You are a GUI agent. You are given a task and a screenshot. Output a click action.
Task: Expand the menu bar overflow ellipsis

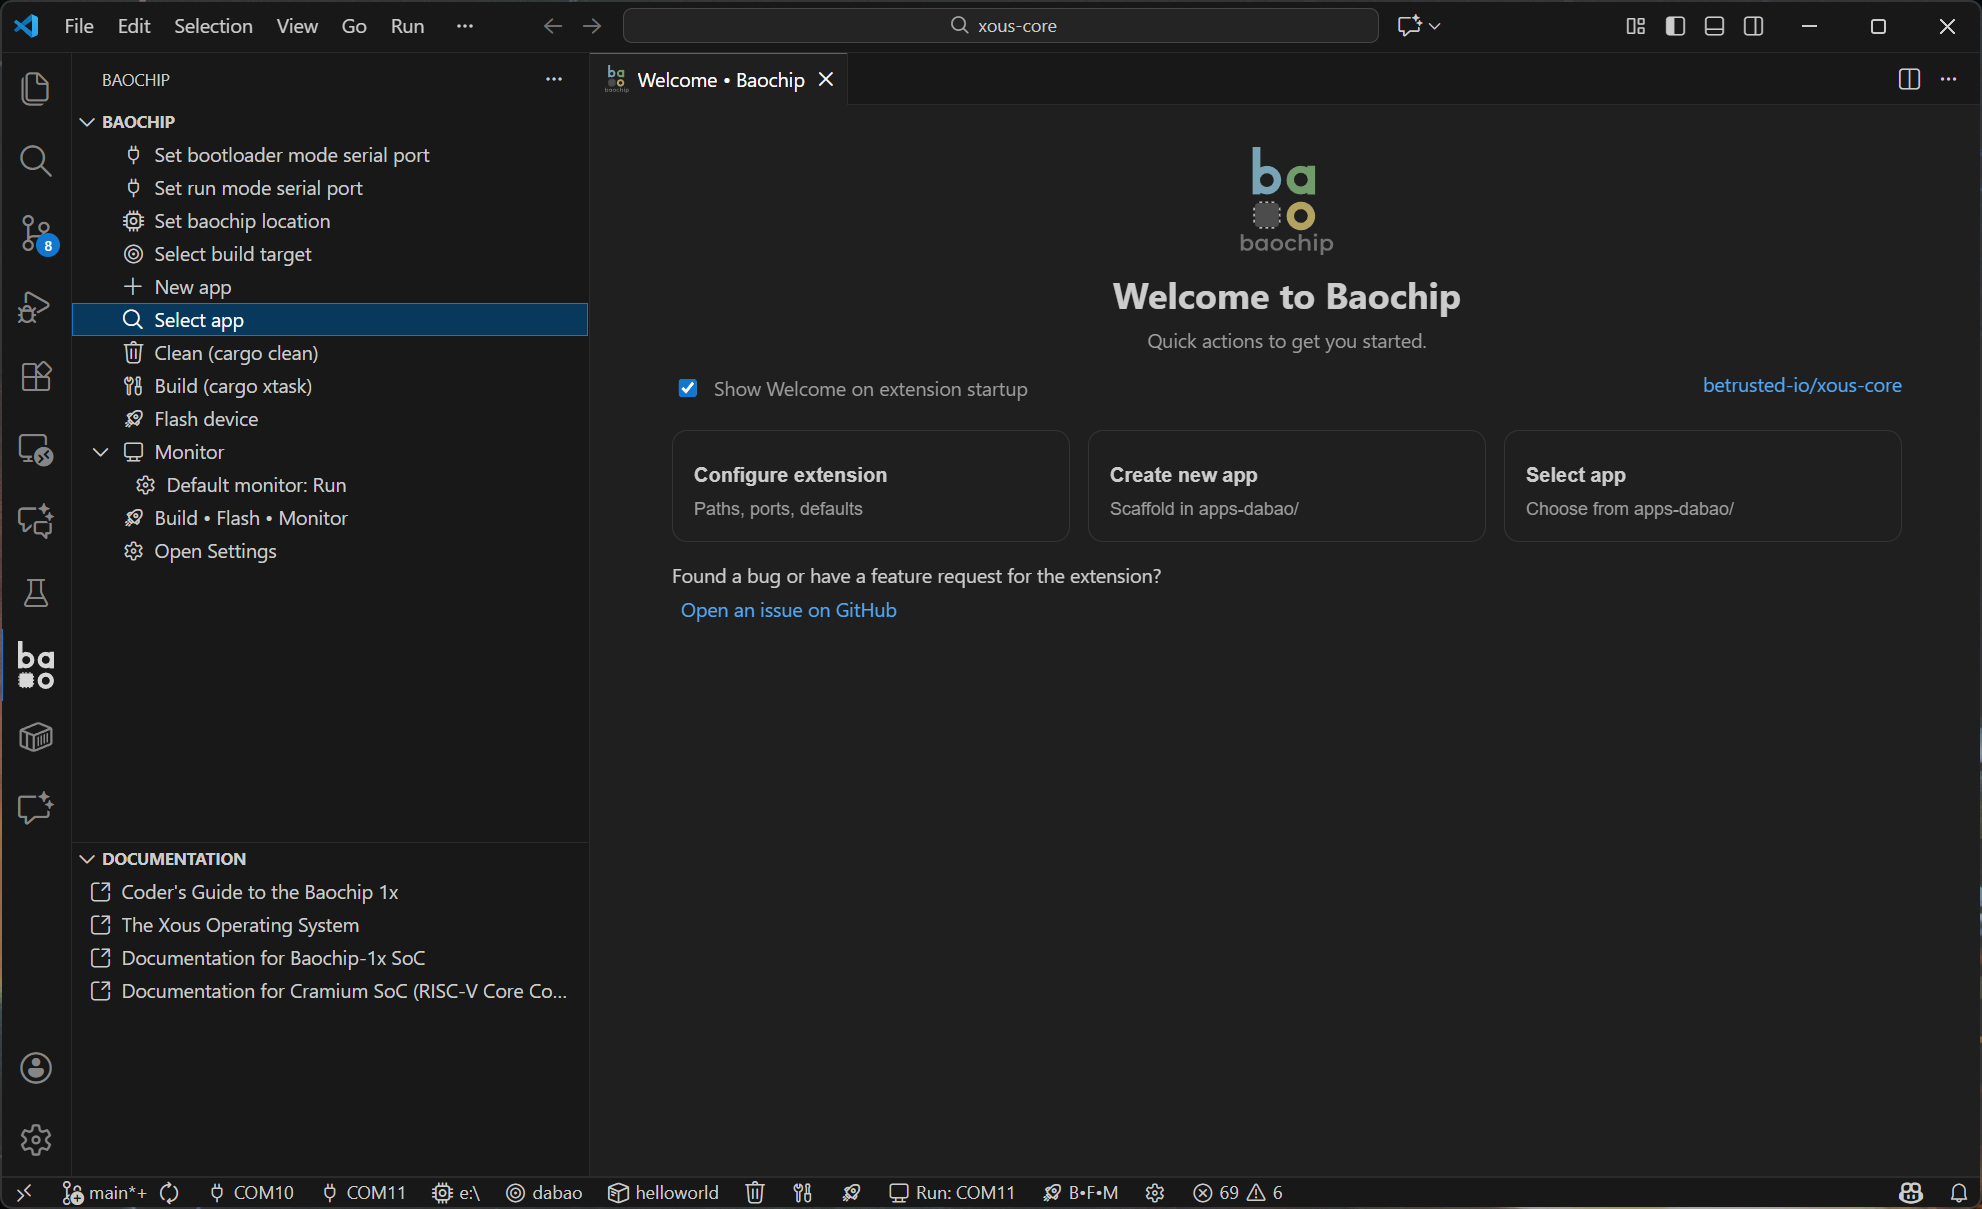464,26
